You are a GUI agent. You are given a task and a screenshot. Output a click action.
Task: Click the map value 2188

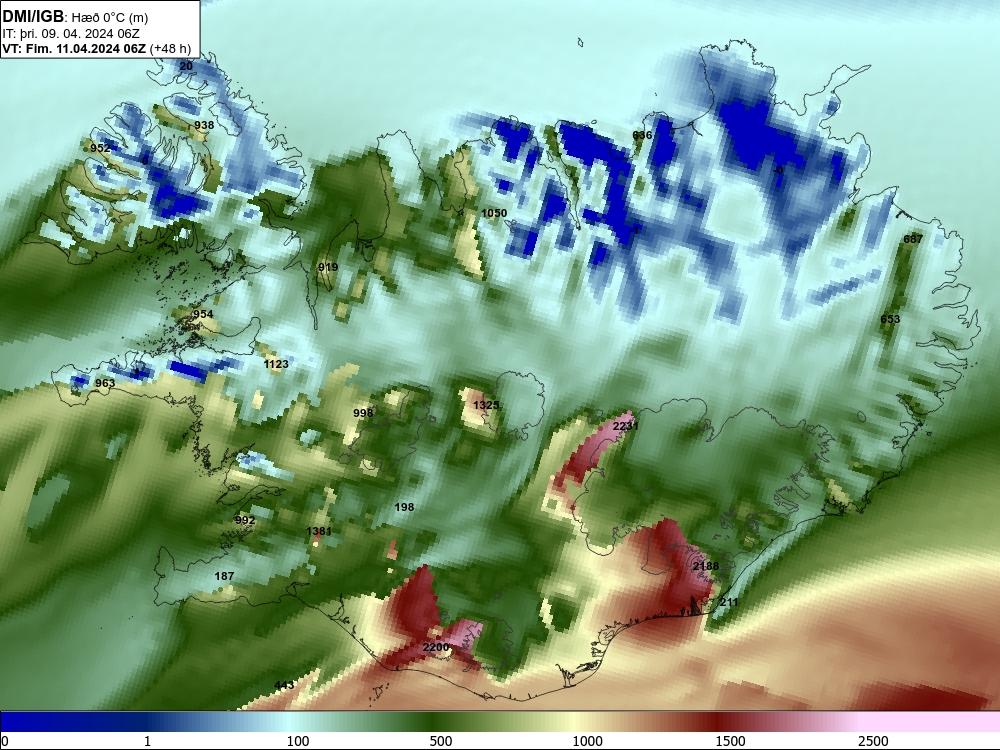[x=705, y=566]
